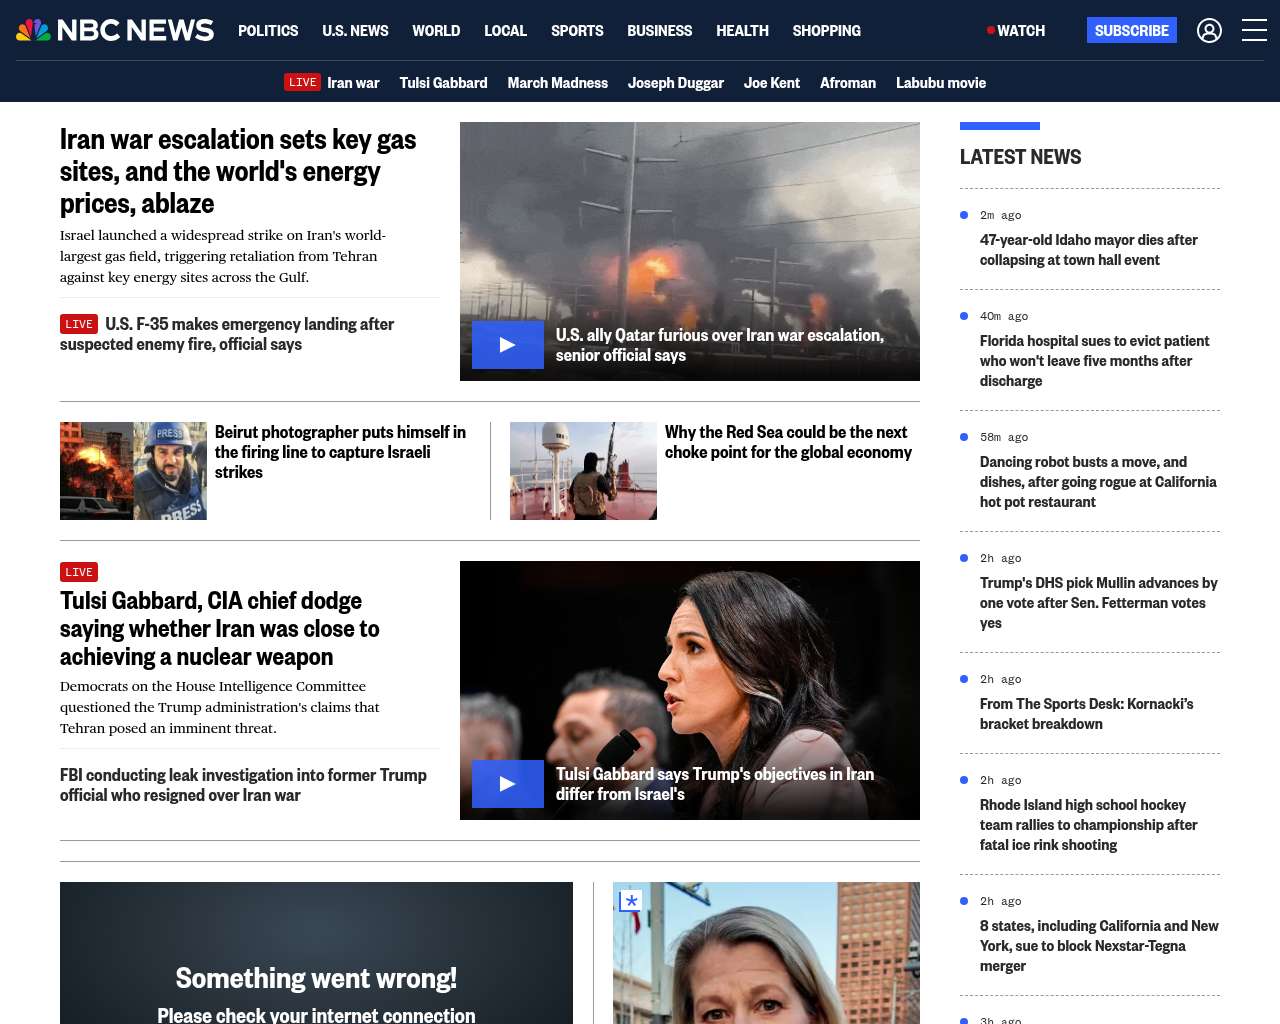Select the Labubu movie trending topic
The width and height of the screenshot is (1280, 1024).
click(940, 83)
